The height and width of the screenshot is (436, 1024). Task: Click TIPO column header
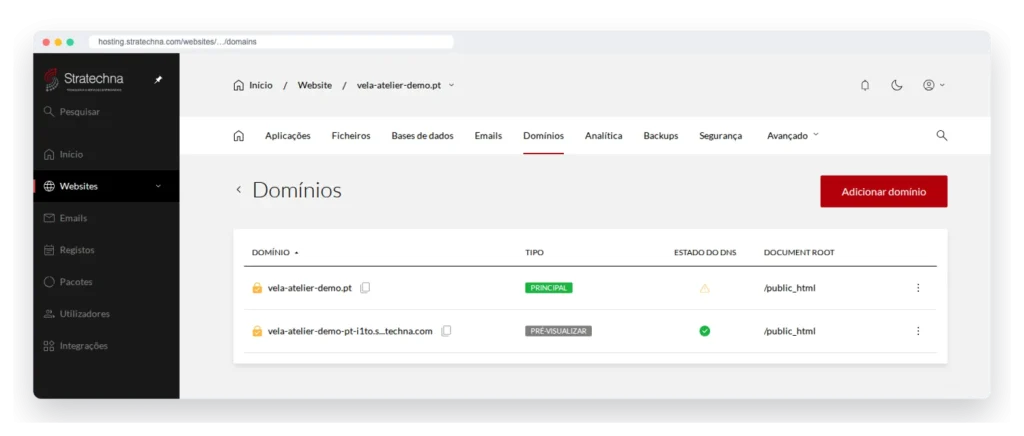(x=534, y=253)
